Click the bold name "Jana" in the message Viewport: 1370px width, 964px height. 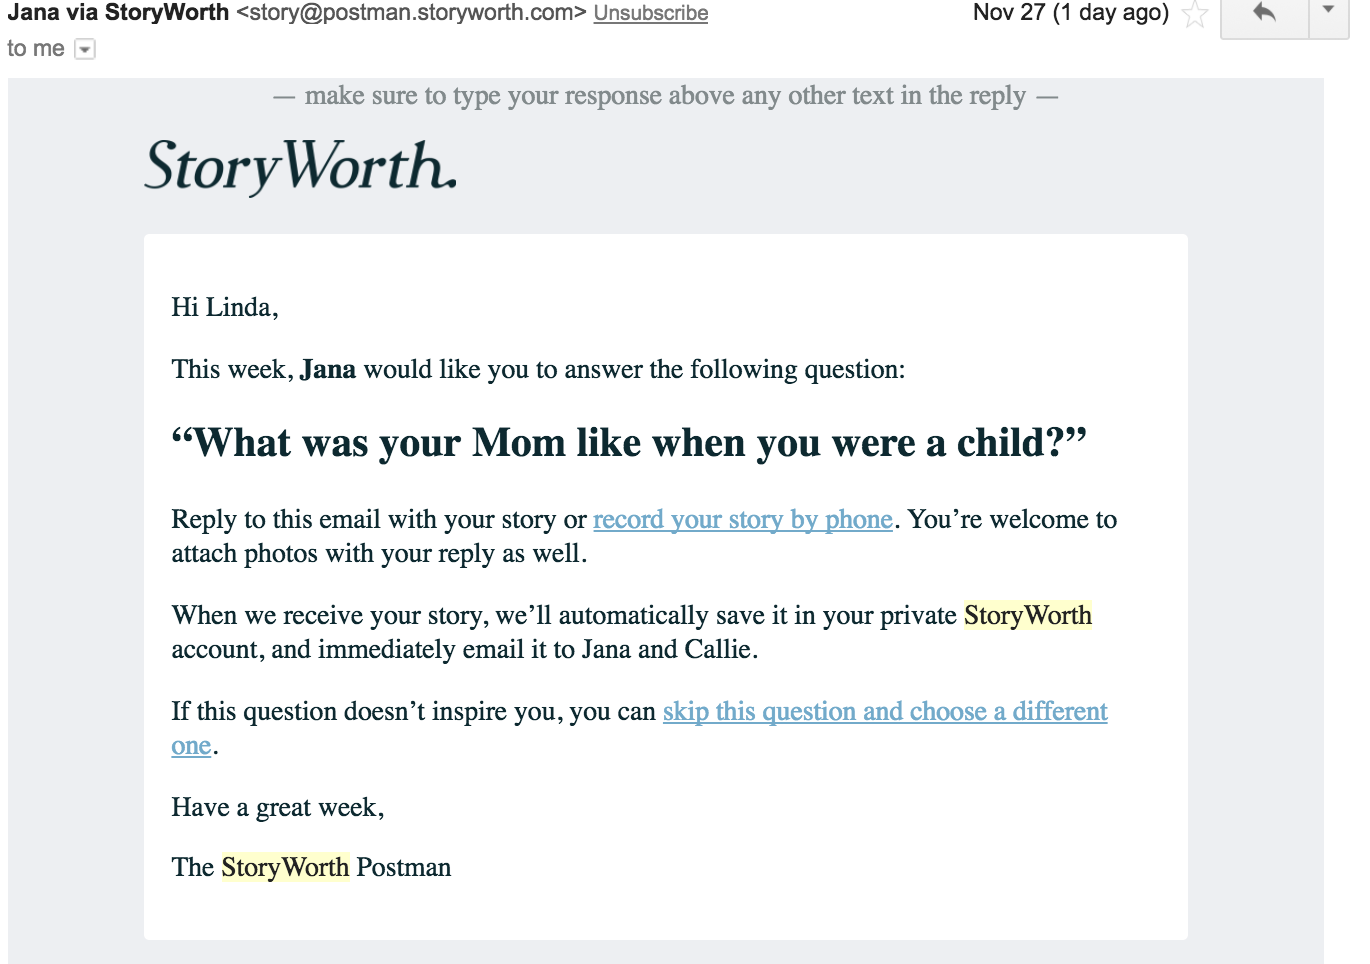pos(328,370)
